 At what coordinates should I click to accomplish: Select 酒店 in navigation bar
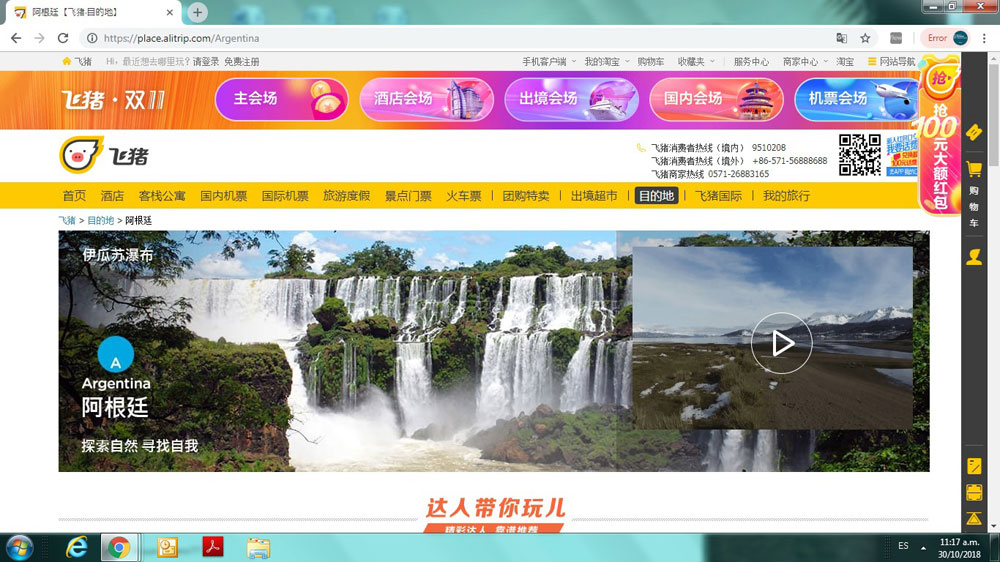pyautogui.click(x=112, y=196)
